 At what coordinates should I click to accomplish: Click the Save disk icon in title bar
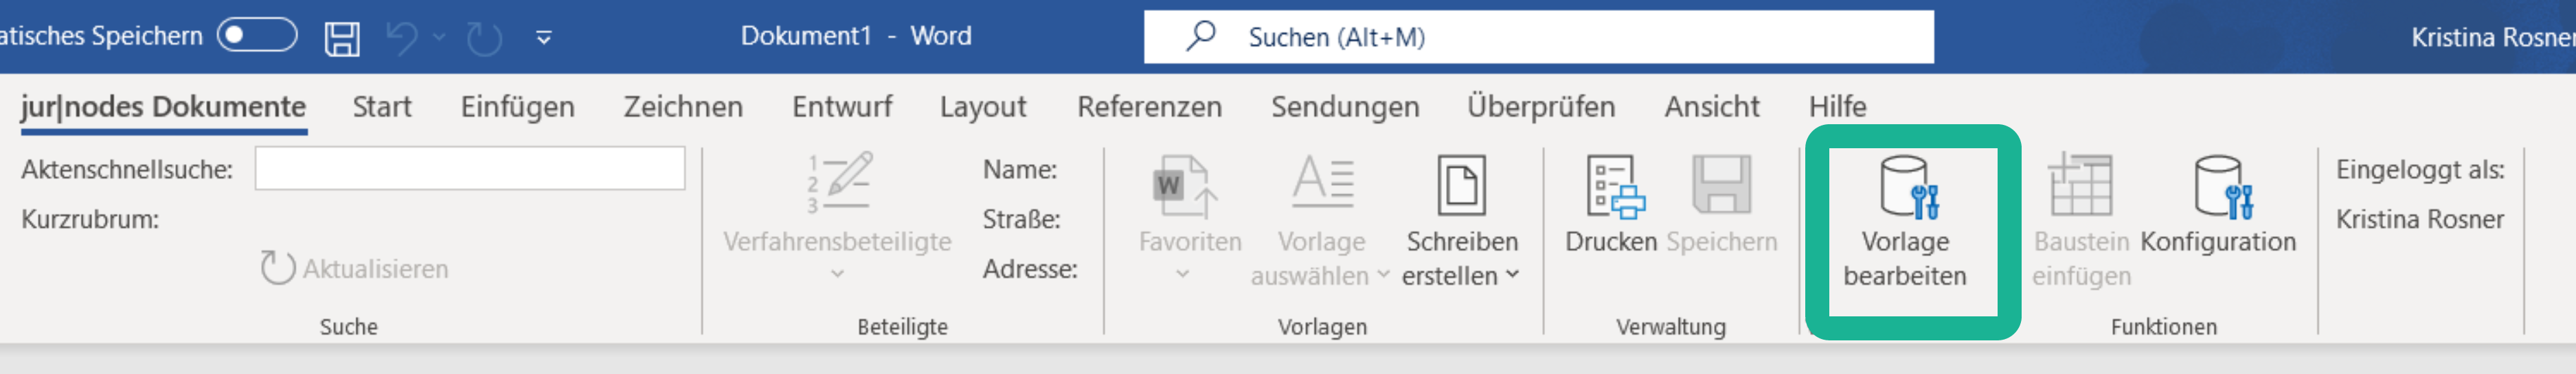click(342, 38)
